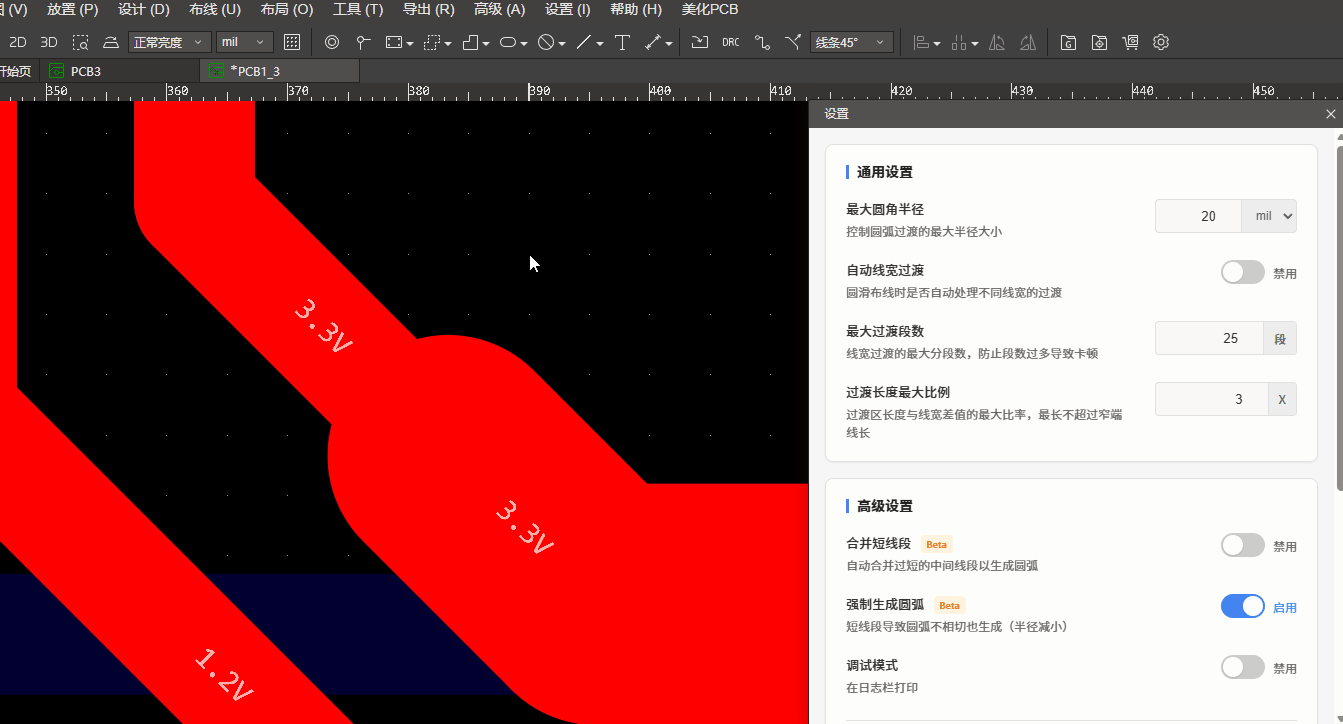Select the prohibited region circle tool
1343x724 pixels.
pos(546,42)
